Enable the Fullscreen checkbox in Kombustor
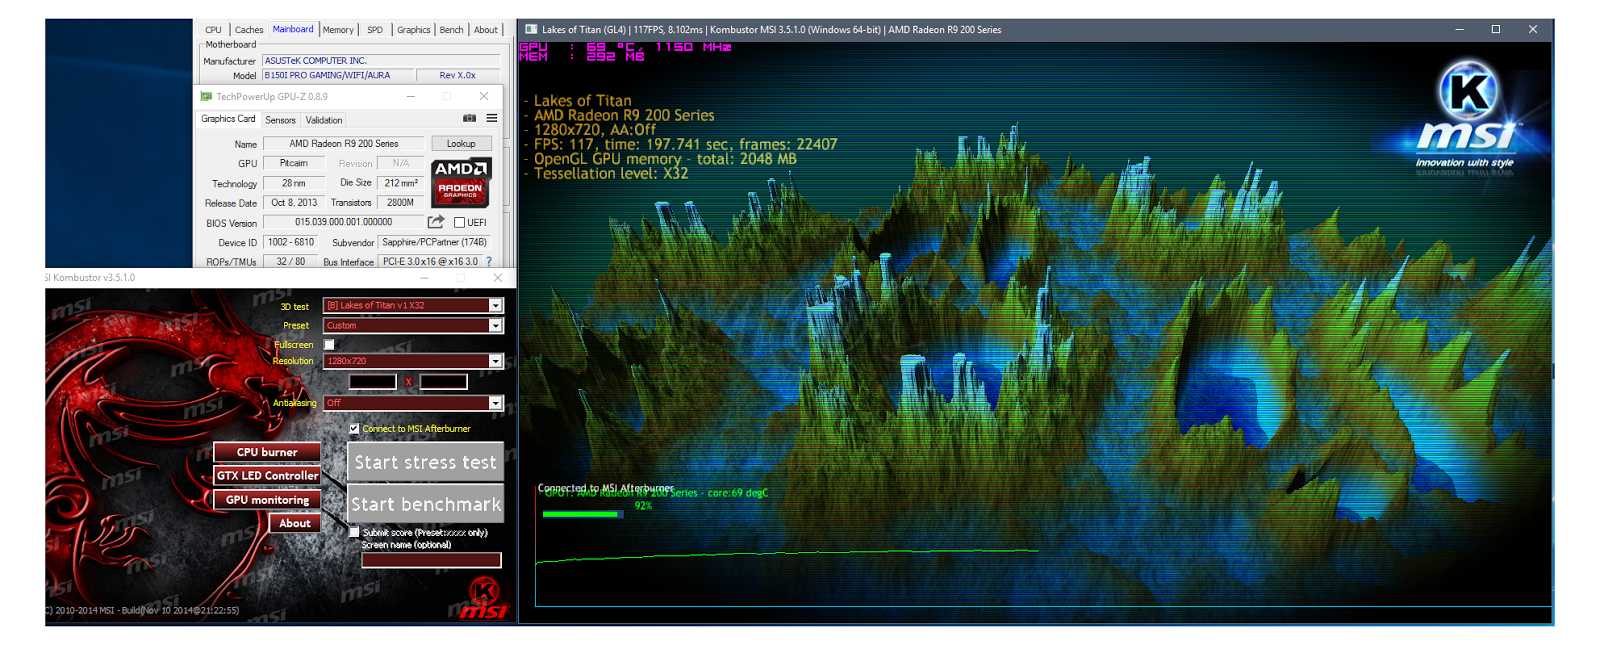 point(329,344)
